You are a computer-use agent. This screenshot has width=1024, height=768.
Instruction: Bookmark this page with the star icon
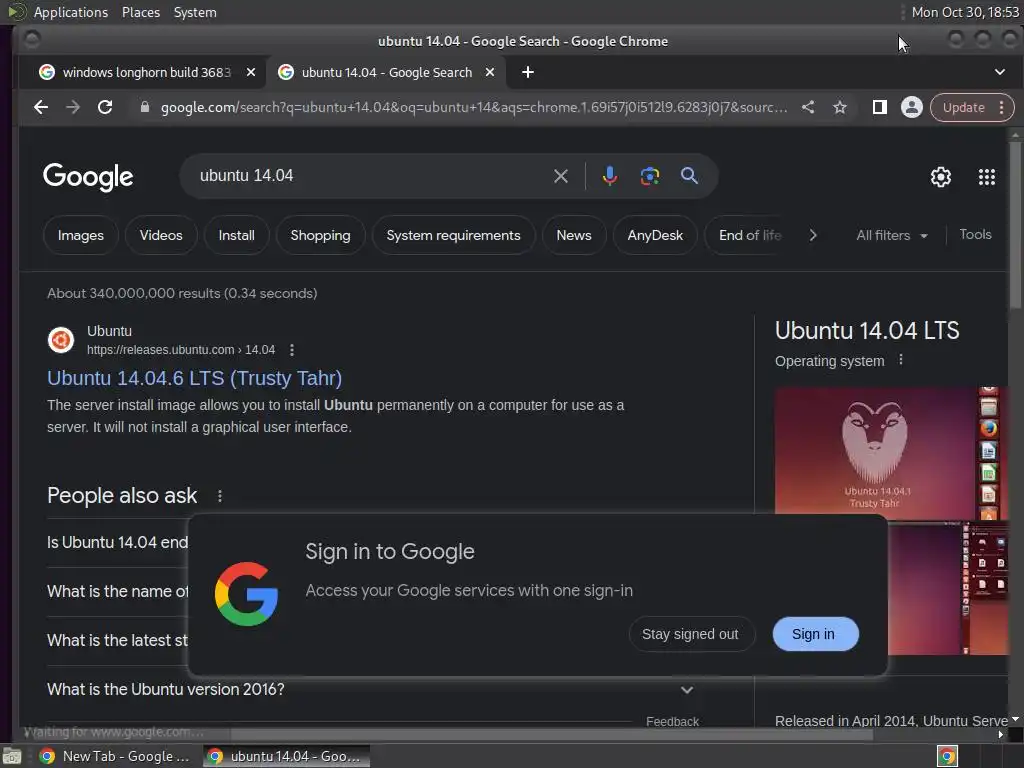click(840, 107)
